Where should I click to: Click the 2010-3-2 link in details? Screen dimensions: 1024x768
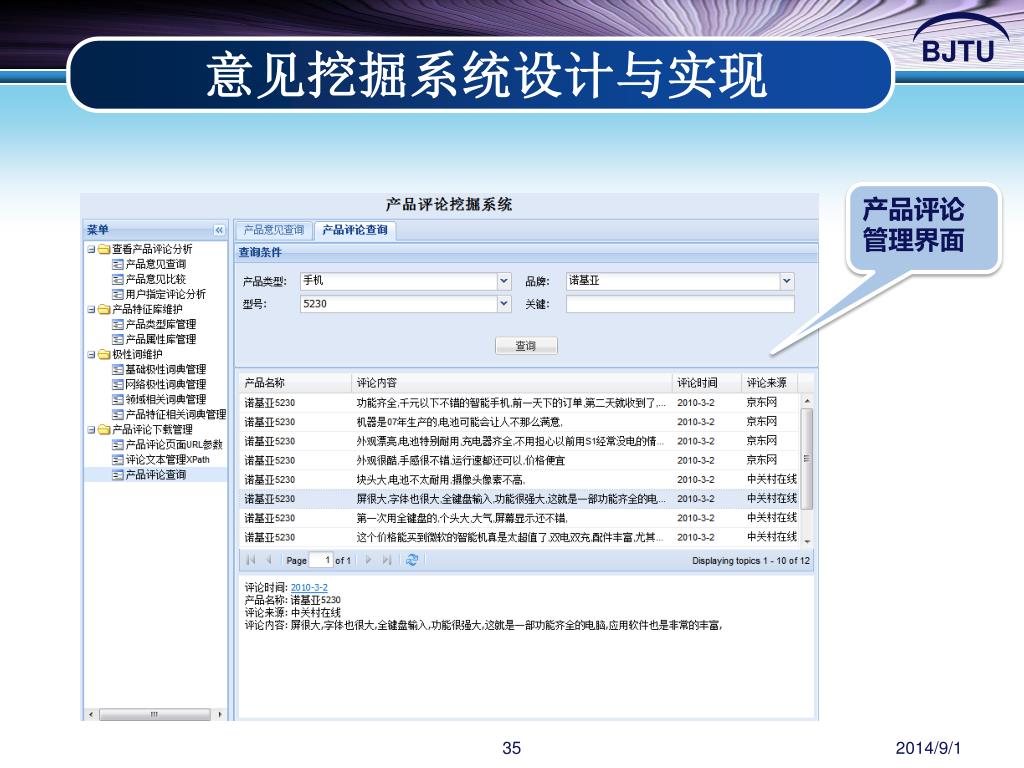click(309, 588)
